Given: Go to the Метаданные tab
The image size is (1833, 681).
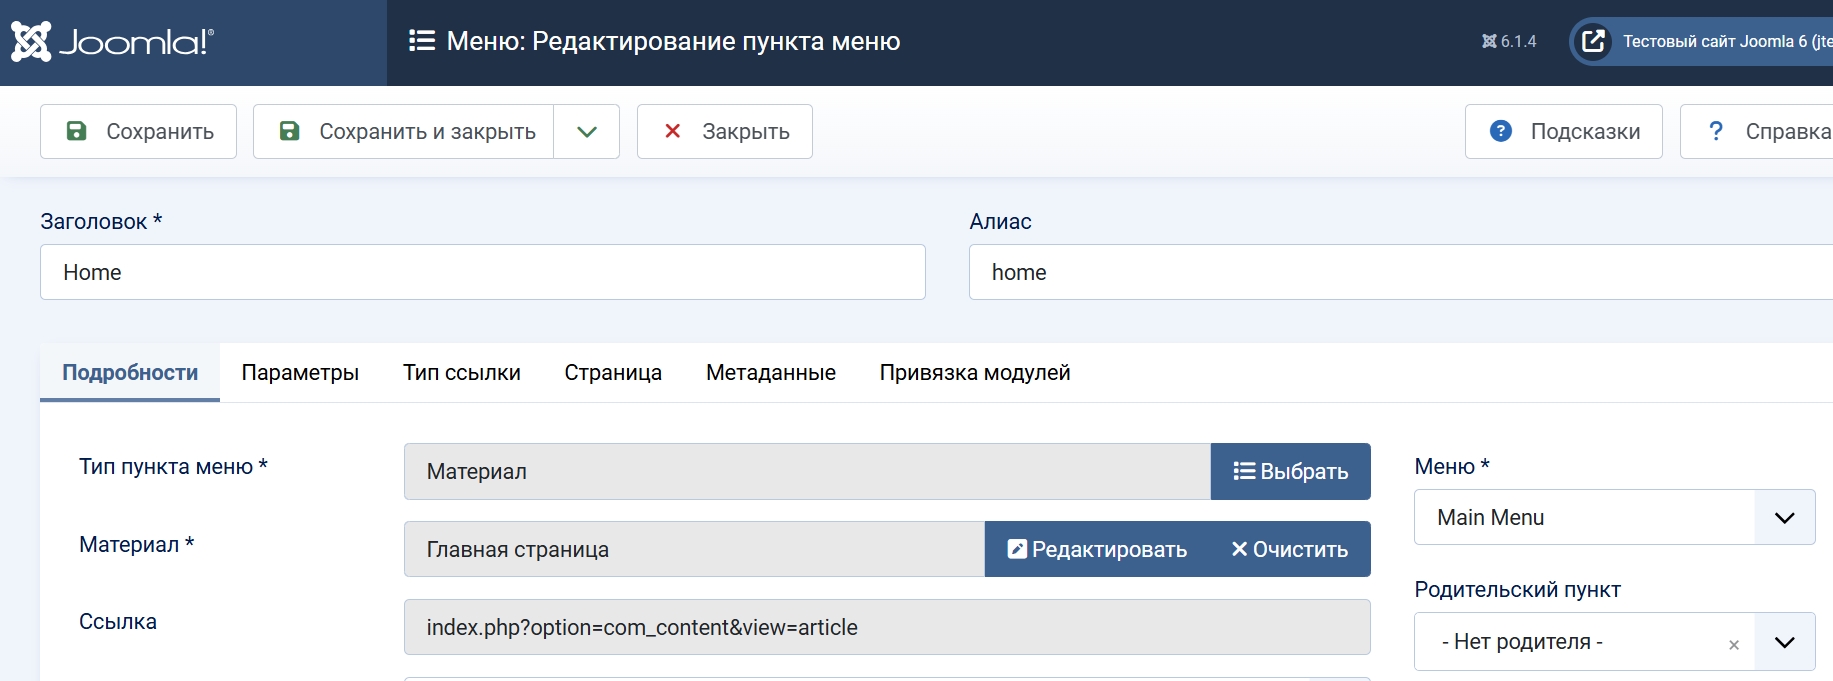Looking at the screenshot, I should tap(771, 373).
